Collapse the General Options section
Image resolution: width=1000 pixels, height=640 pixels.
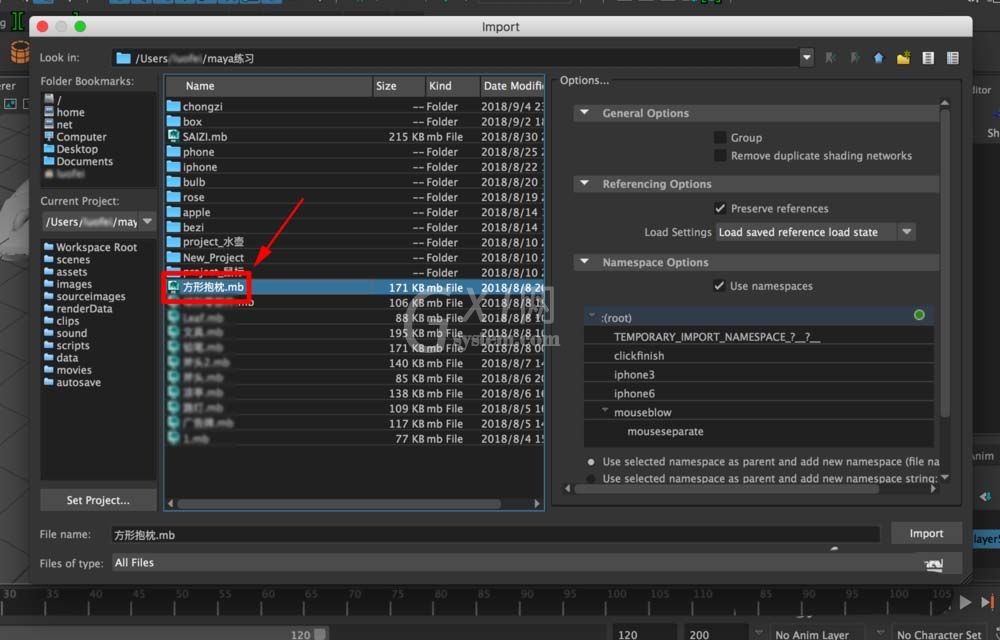tap(584, 113)
